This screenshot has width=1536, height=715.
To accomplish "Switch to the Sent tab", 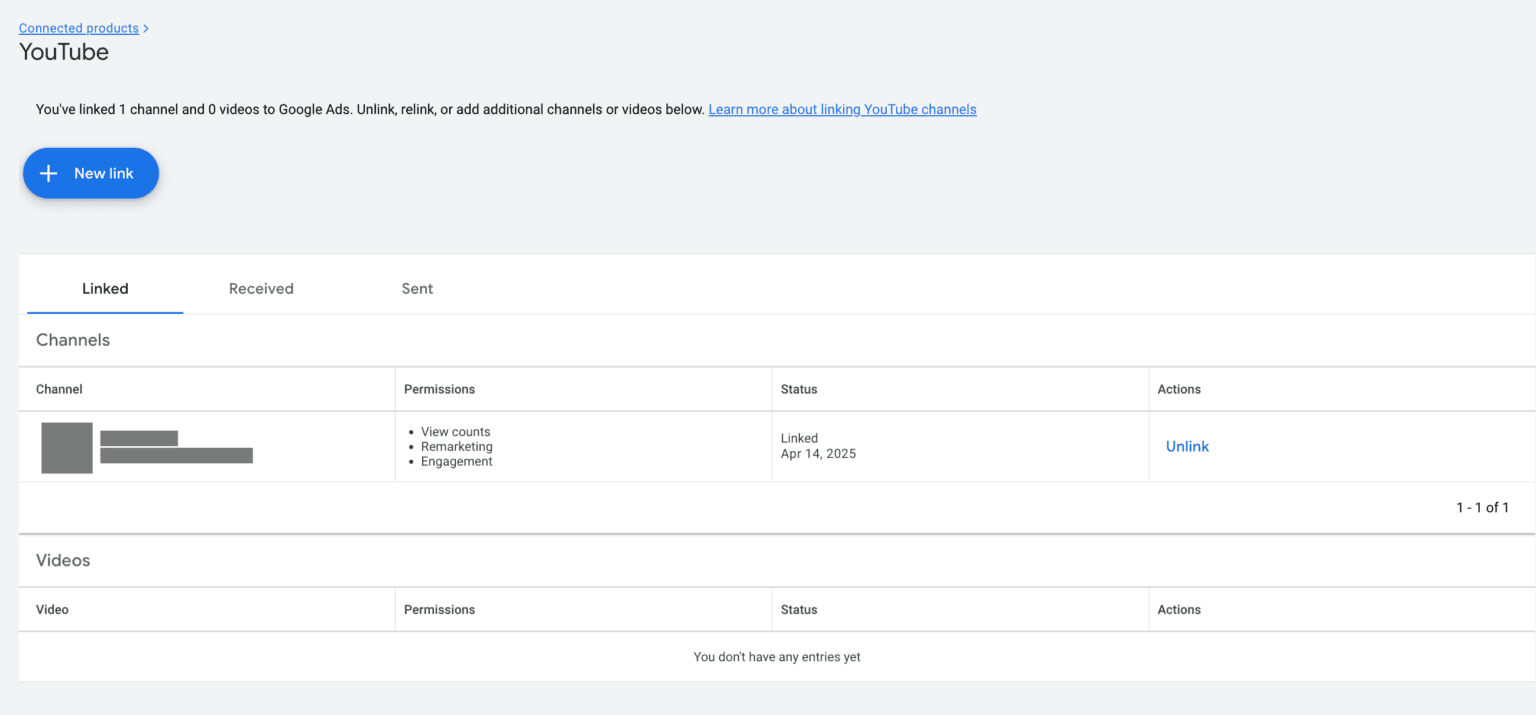I will (417, 288).
